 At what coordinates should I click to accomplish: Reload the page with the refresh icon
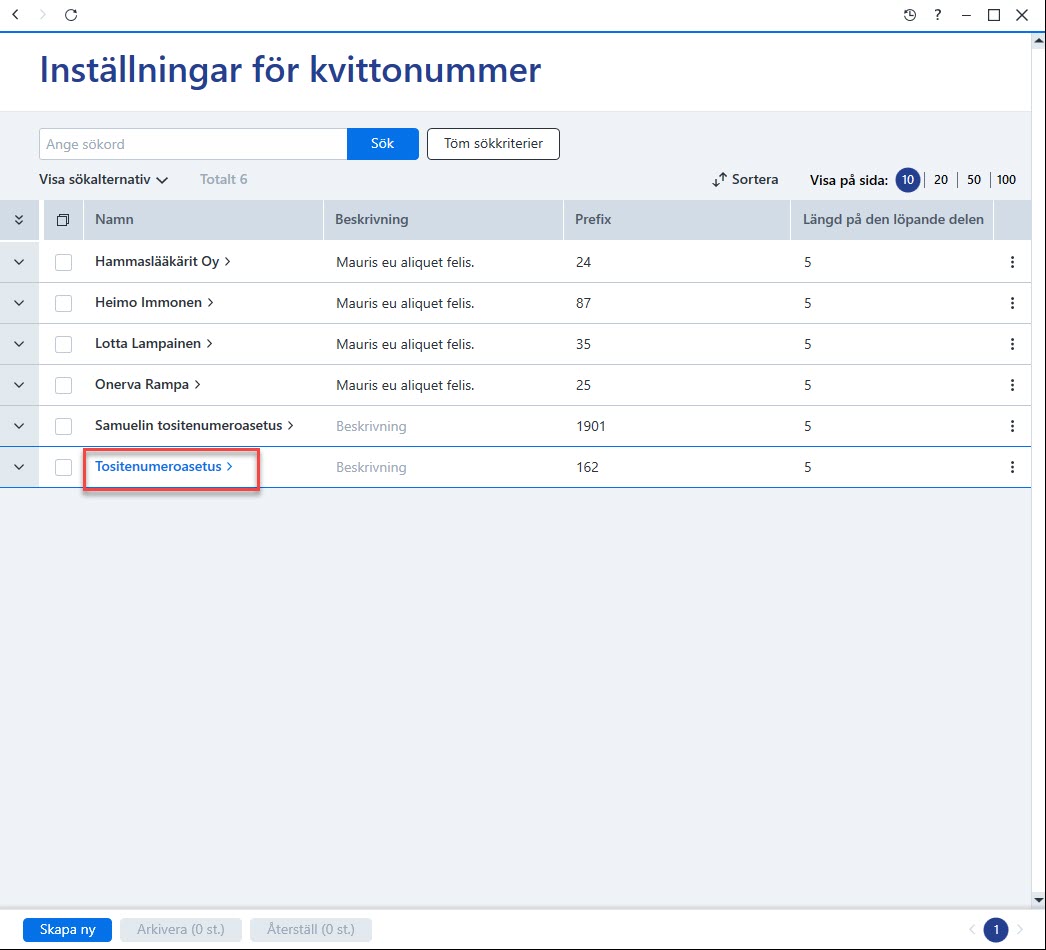pyautogui.click(x=71, y=15)
